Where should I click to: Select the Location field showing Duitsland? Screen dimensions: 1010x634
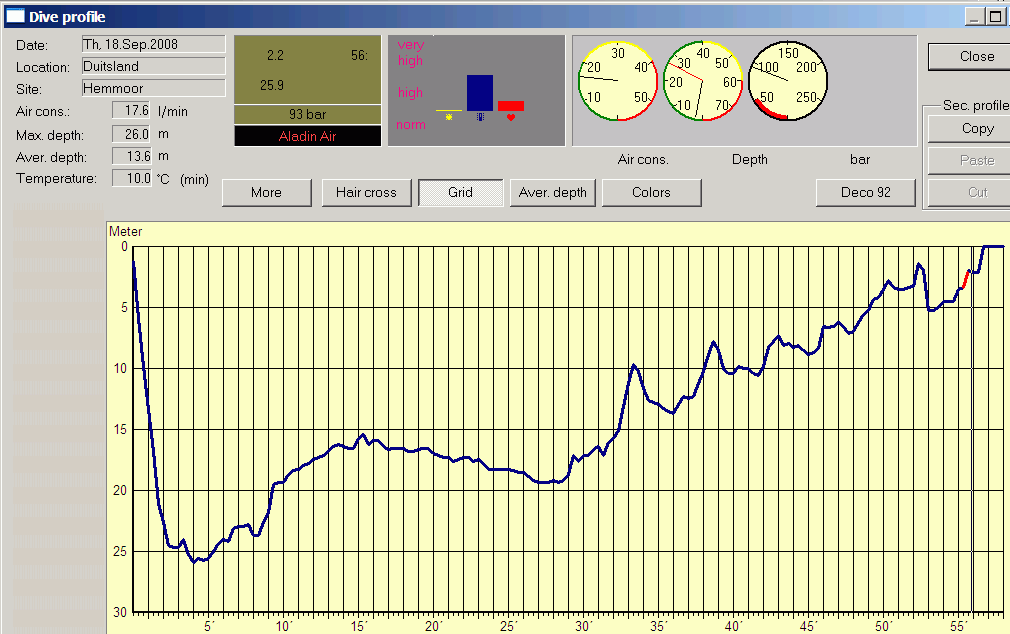(x=154, y=66)
